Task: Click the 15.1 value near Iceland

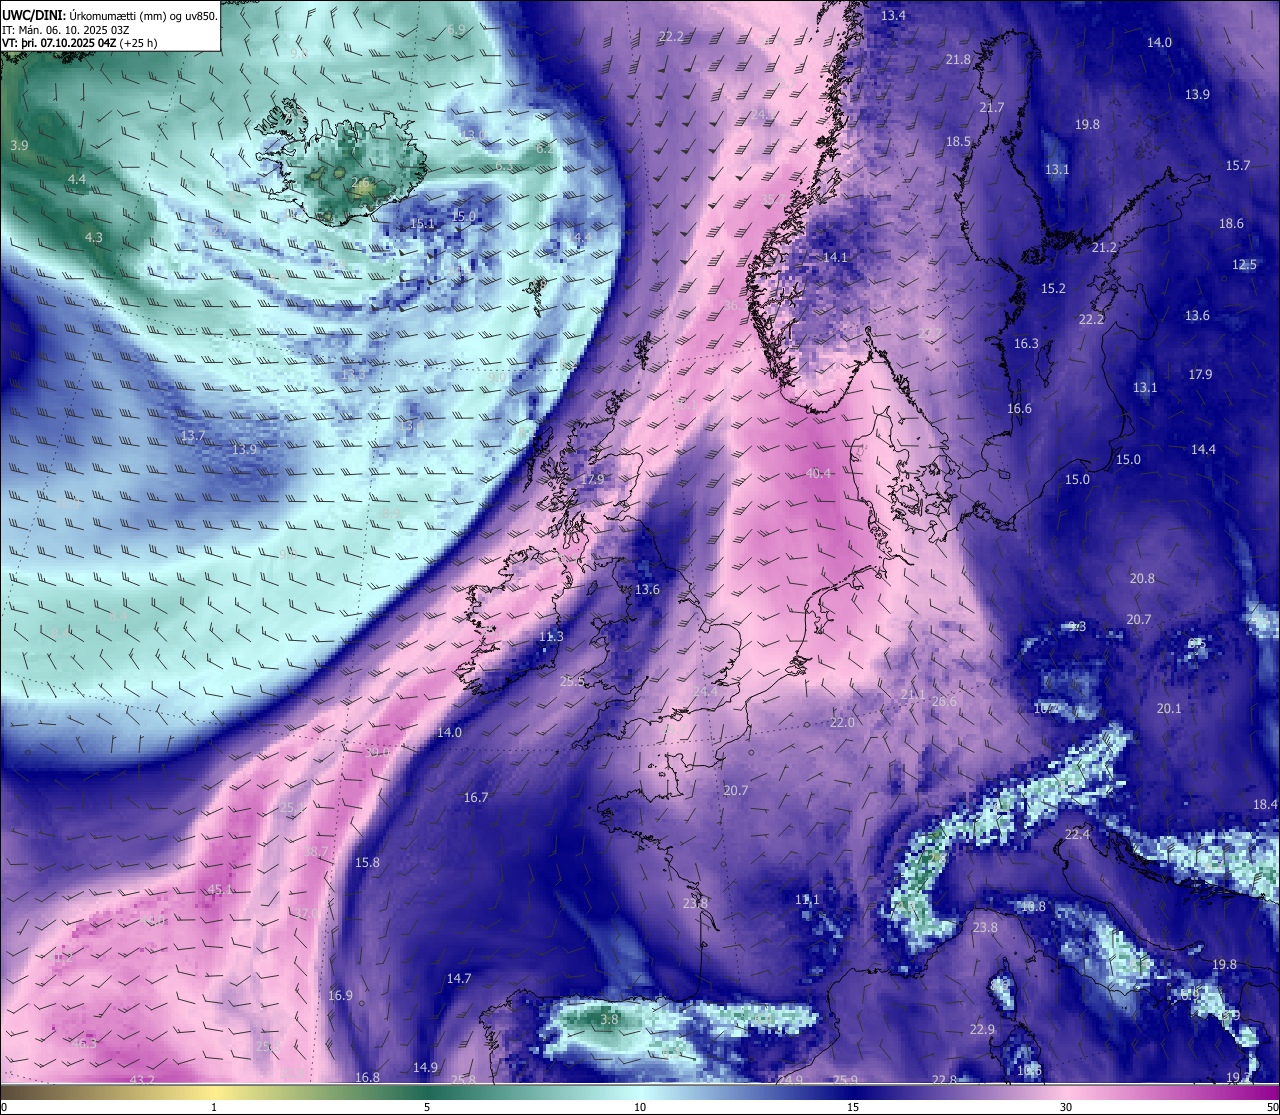Action: 422,223
